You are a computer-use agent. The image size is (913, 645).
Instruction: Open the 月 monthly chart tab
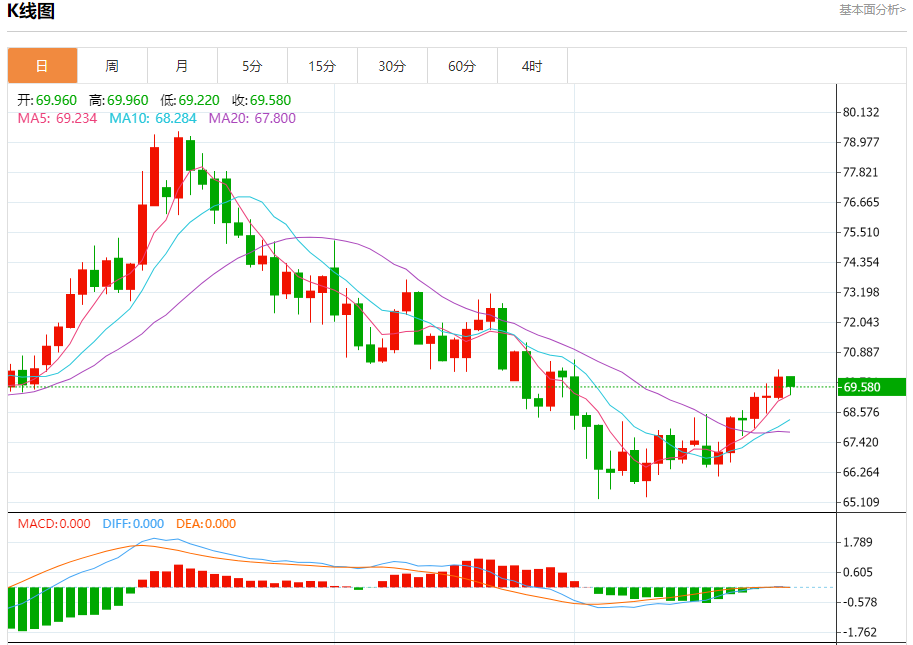click(182, 66)
